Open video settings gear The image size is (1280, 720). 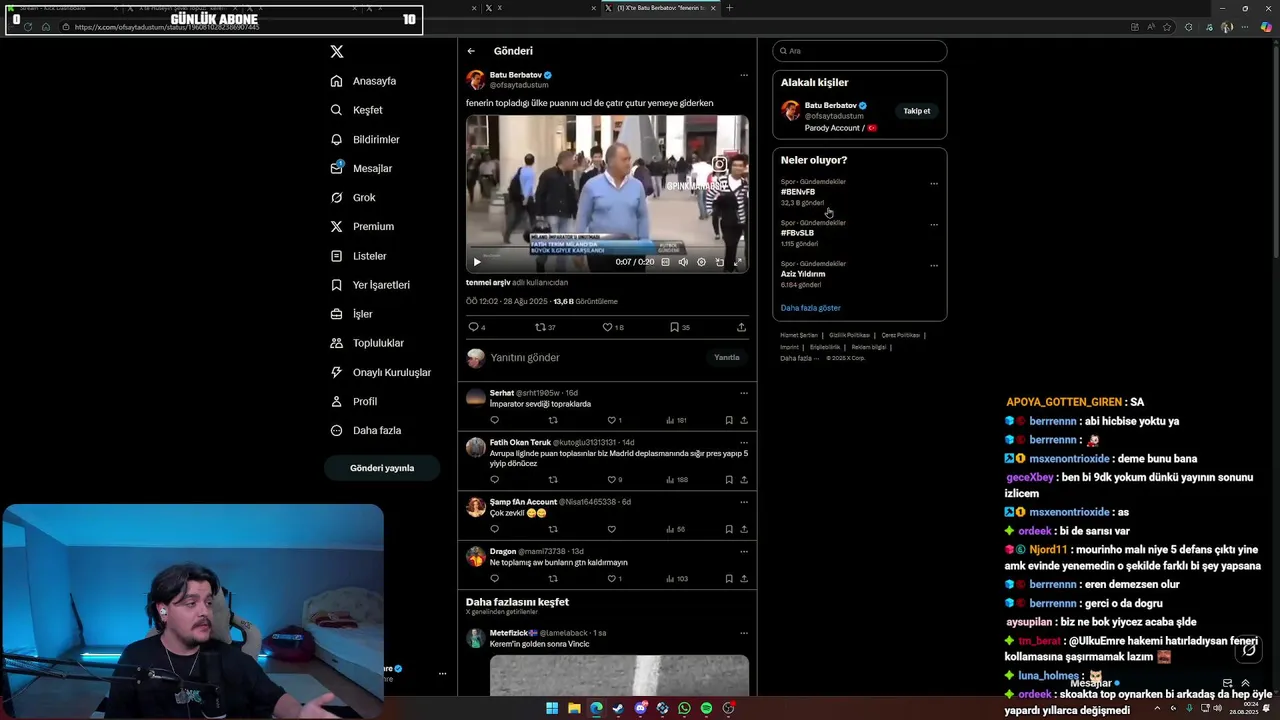click(701, 262)
